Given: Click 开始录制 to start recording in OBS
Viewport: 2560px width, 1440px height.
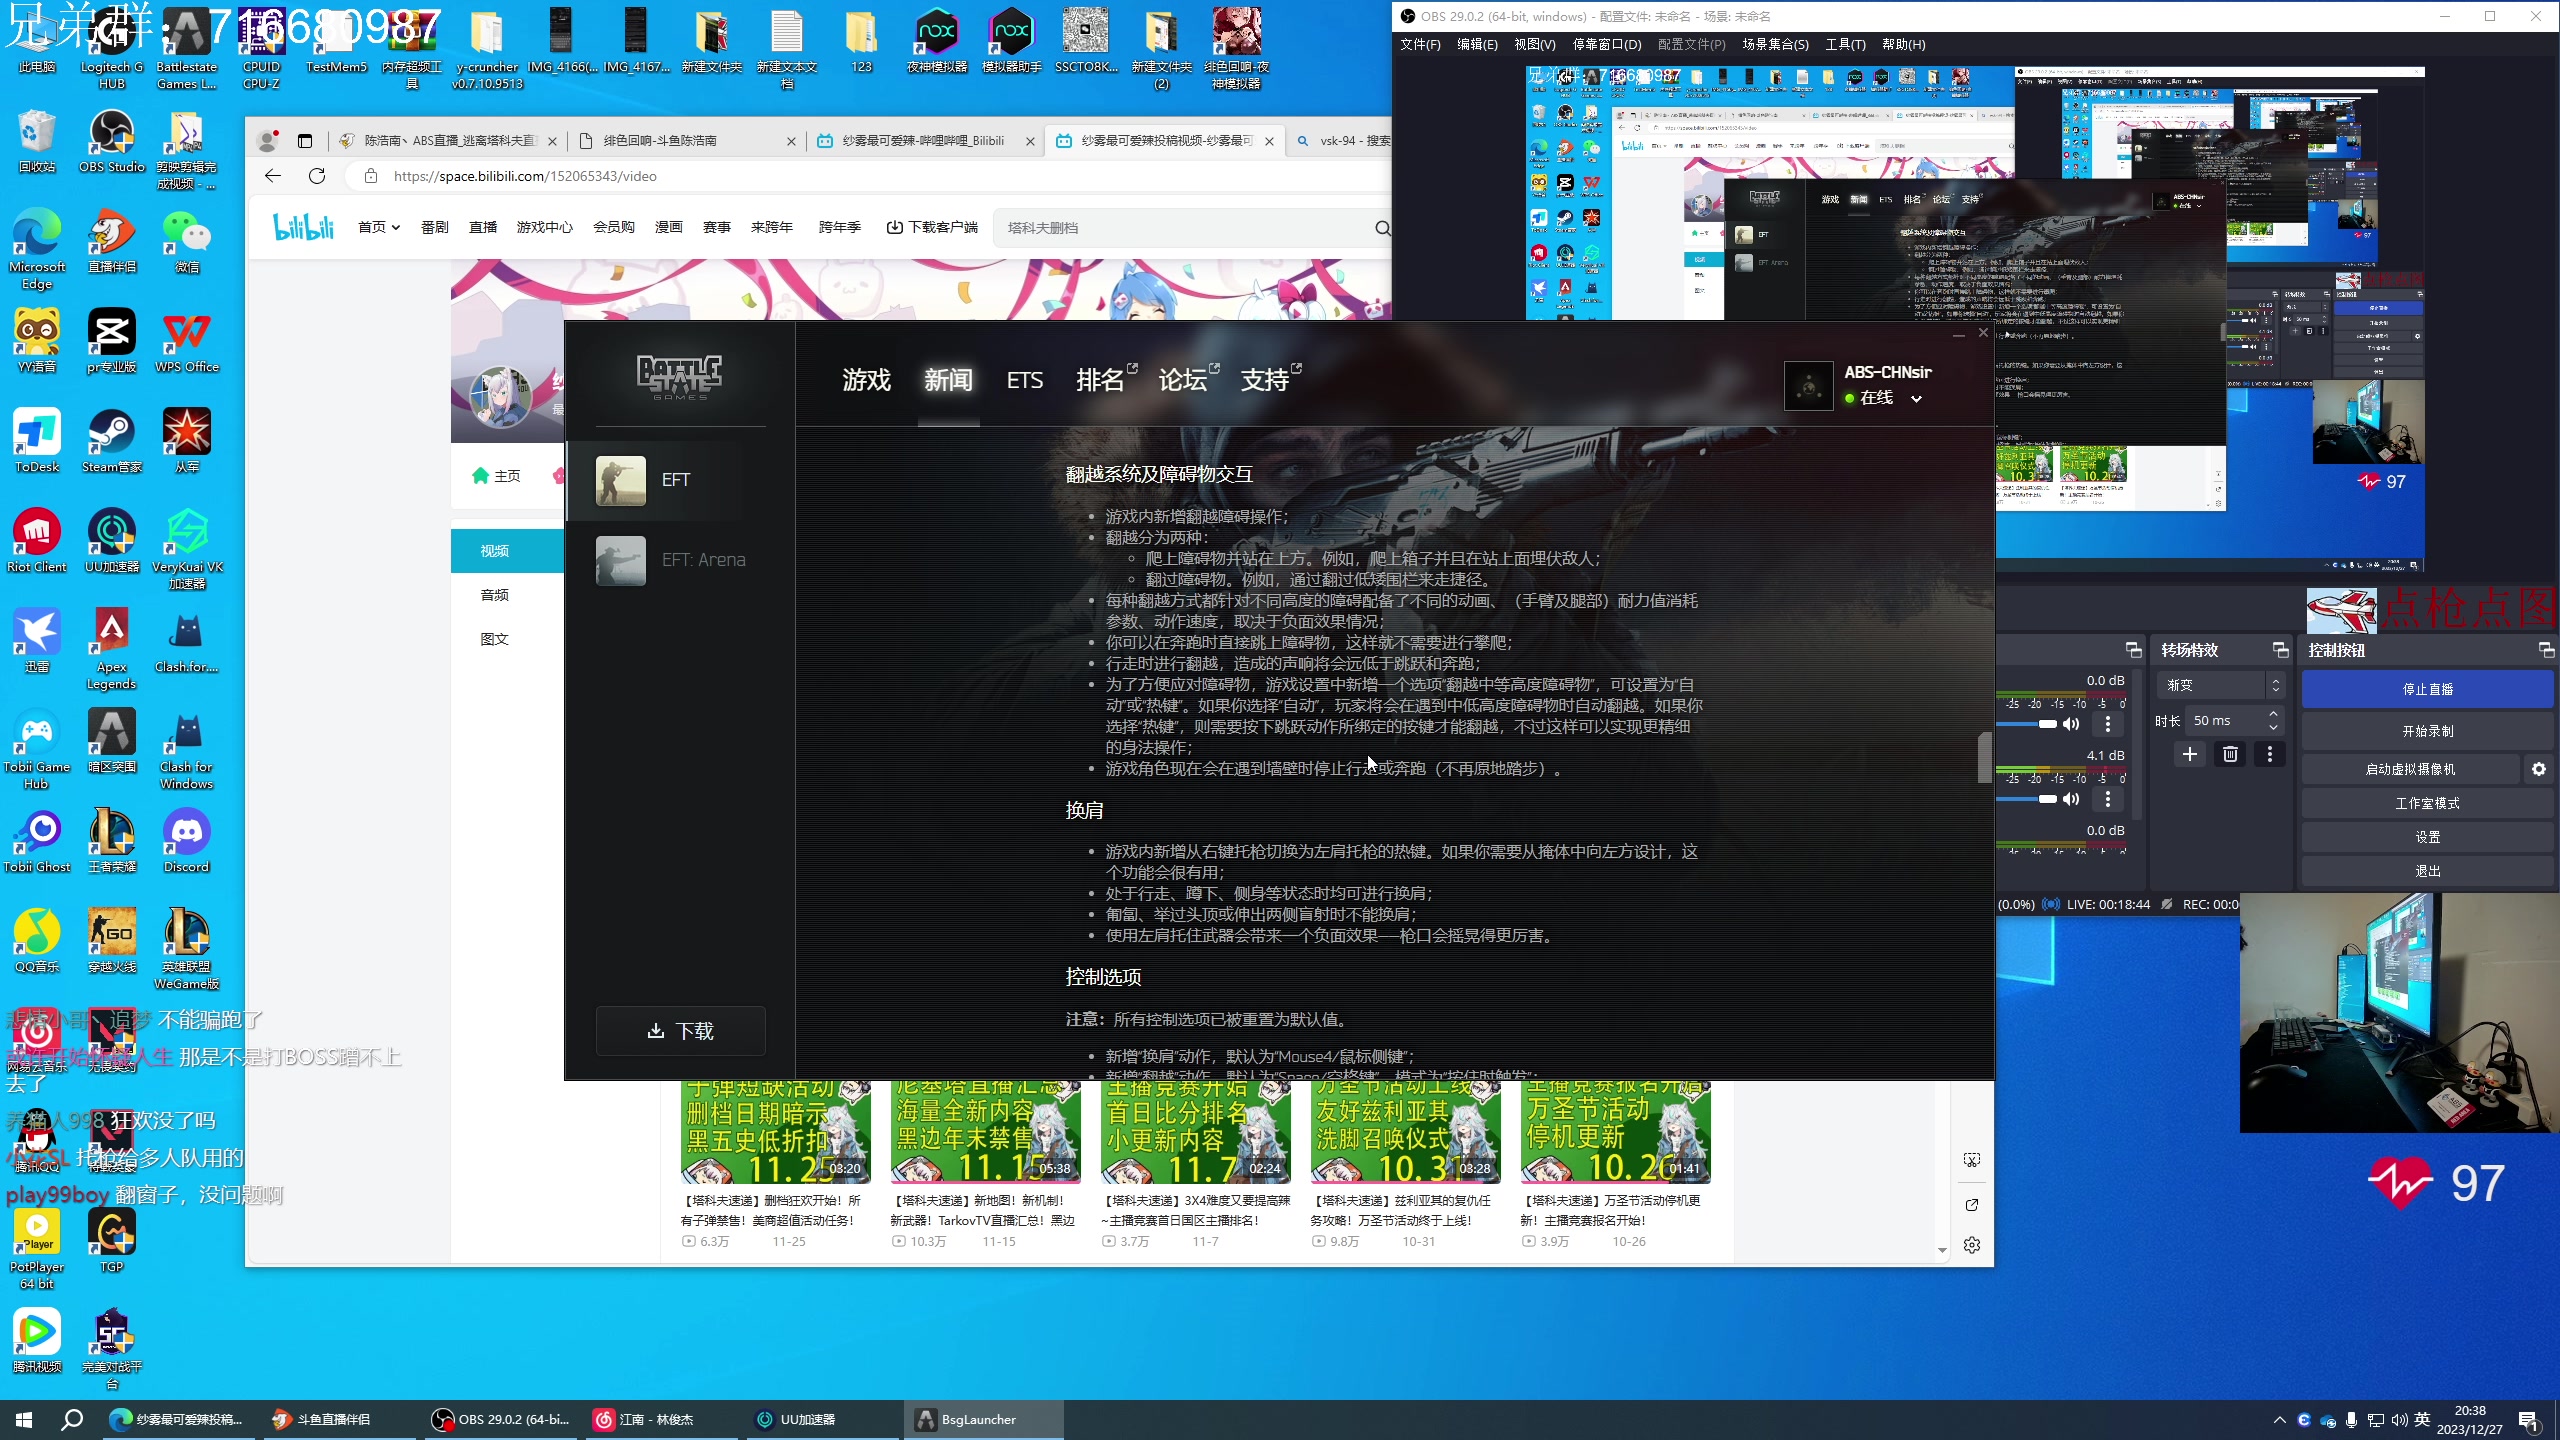Looking at the screenshot, I should pos(2427,731).
